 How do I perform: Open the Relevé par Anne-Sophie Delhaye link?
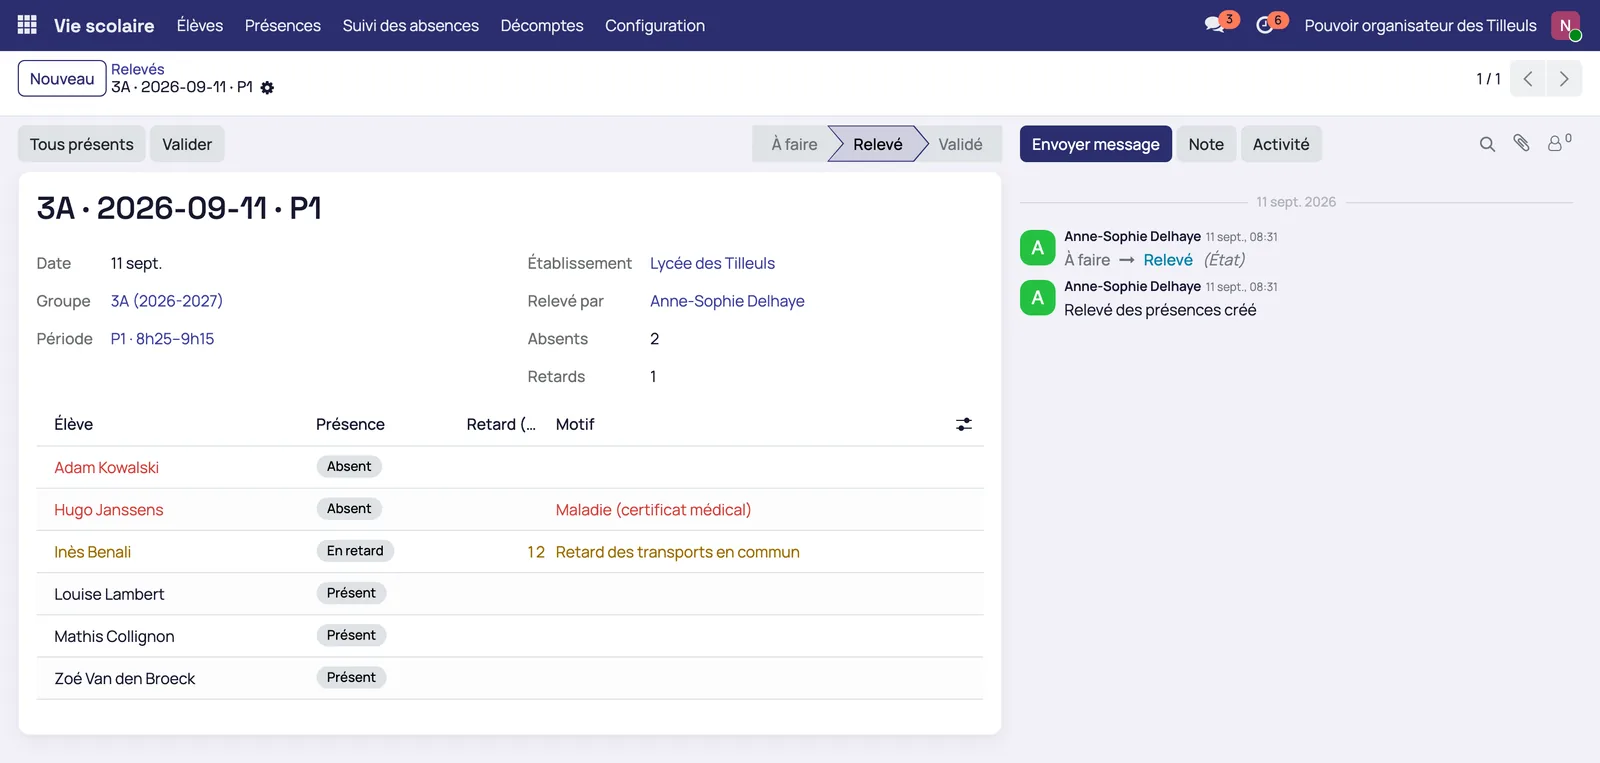(727, 301)
